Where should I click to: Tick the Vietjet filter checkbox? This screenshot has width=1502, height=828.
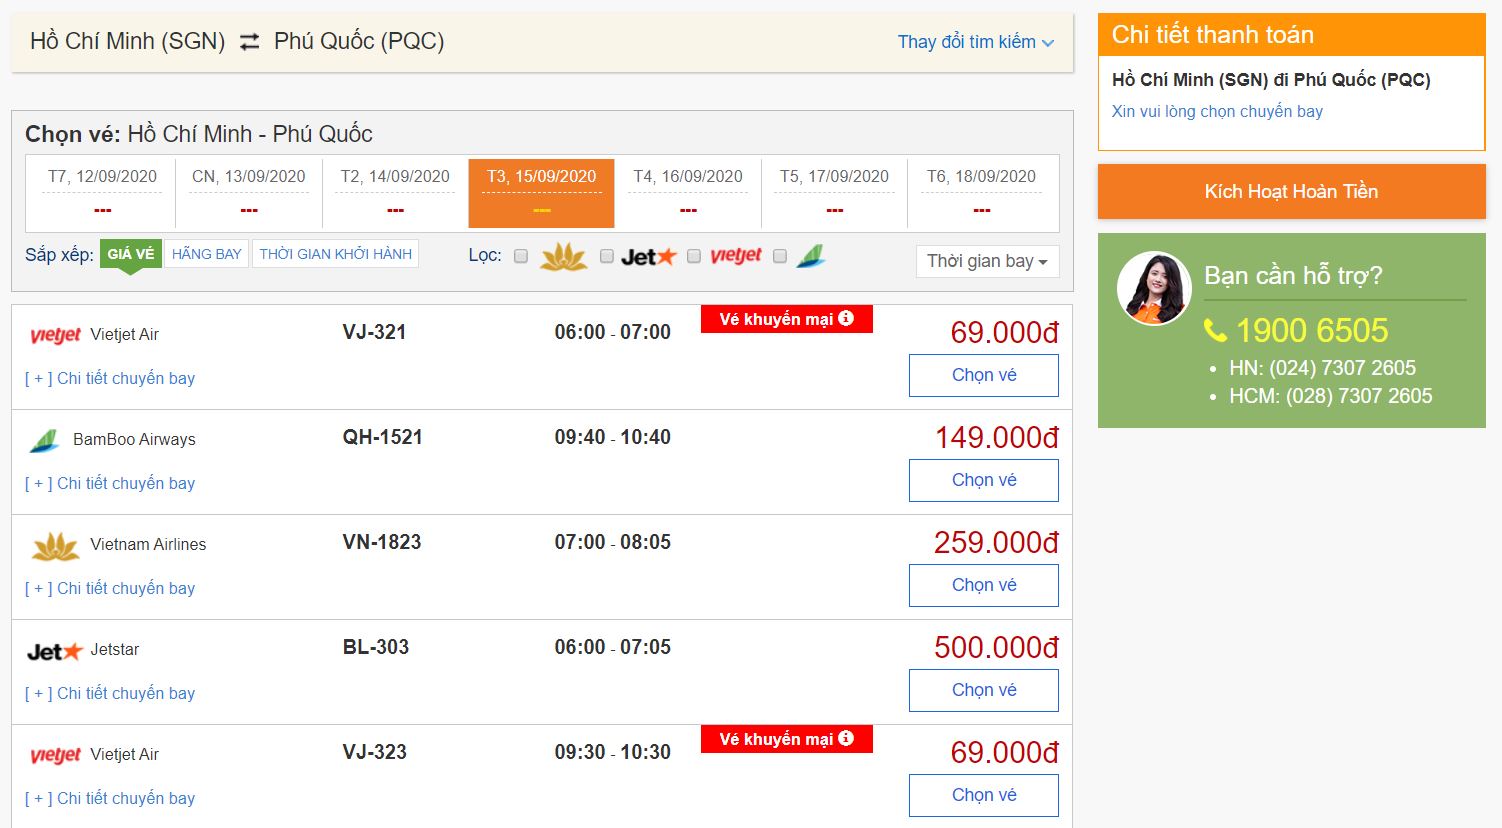[x=694, y=256]
